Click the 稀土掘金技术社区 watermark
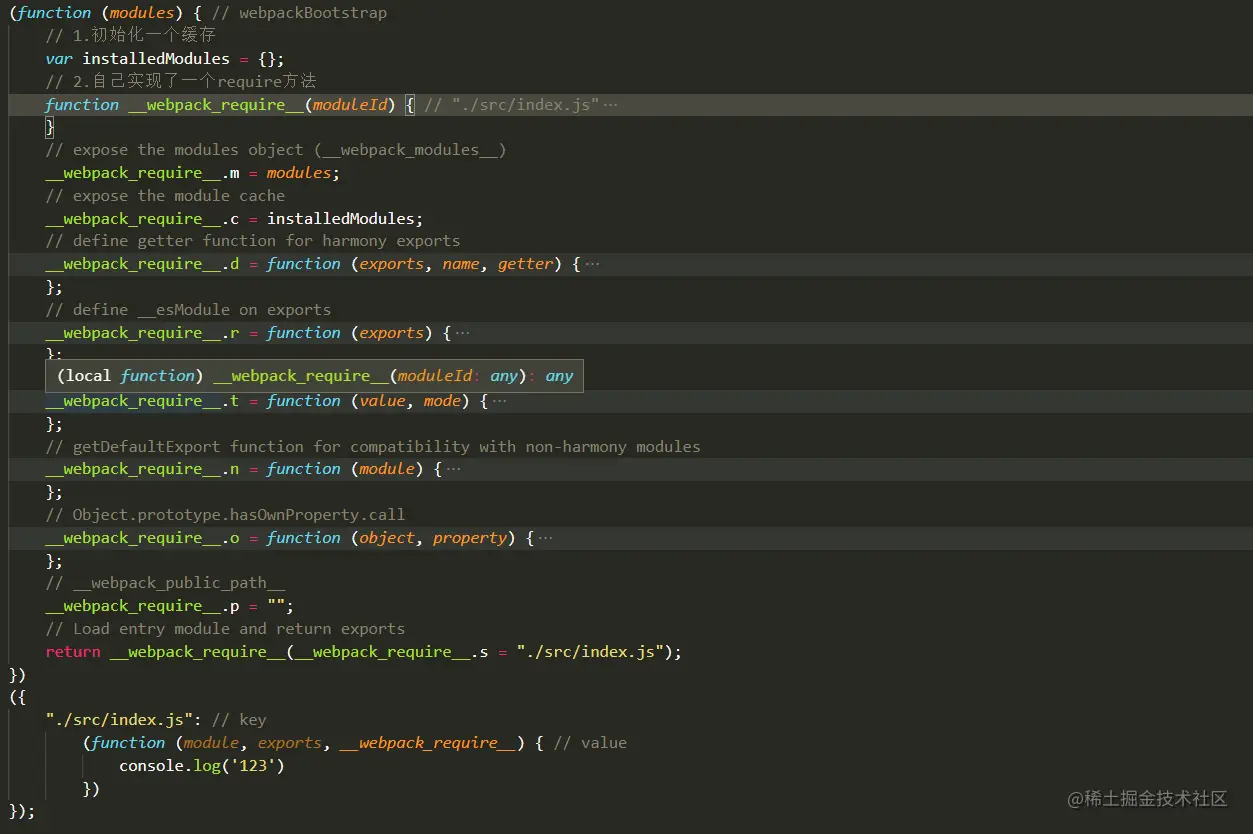 [x=1150, y=799]
